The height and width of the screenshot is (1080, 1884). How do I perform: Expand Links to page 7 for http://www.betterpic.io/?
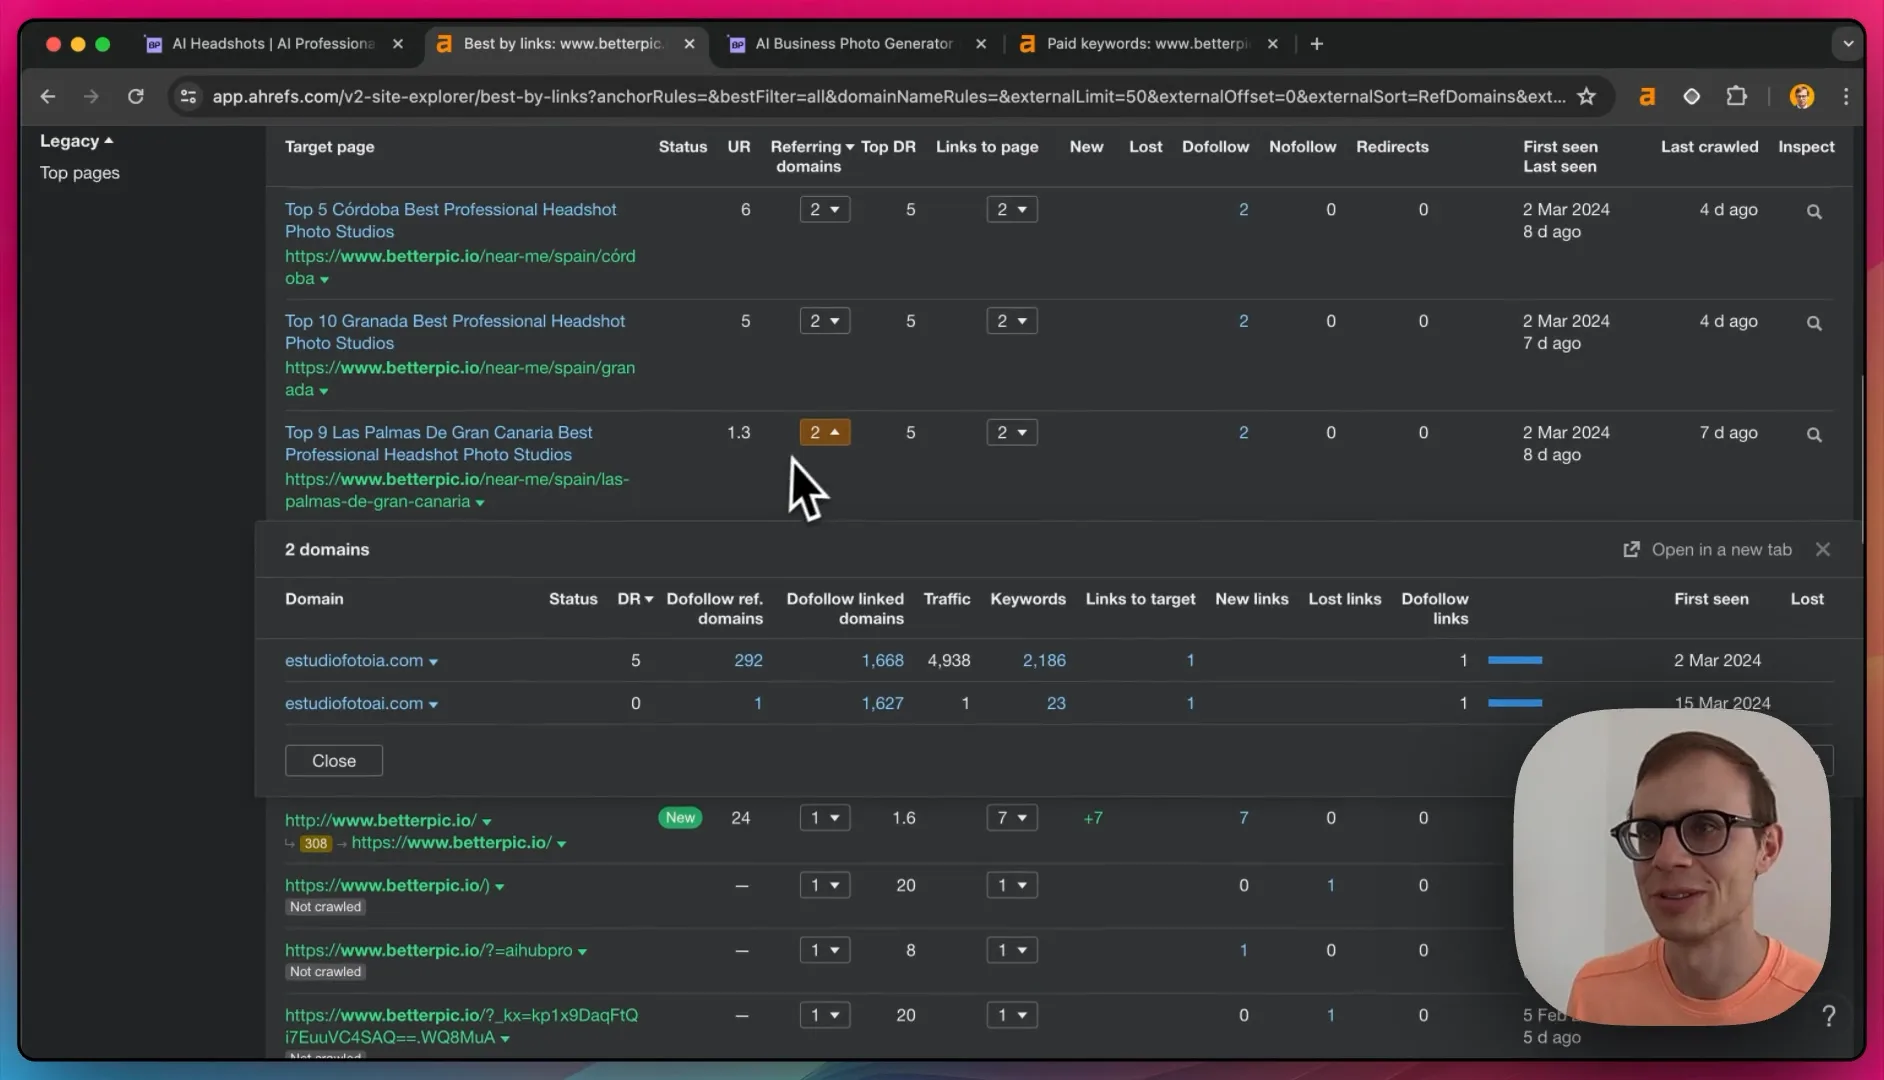1012,818
